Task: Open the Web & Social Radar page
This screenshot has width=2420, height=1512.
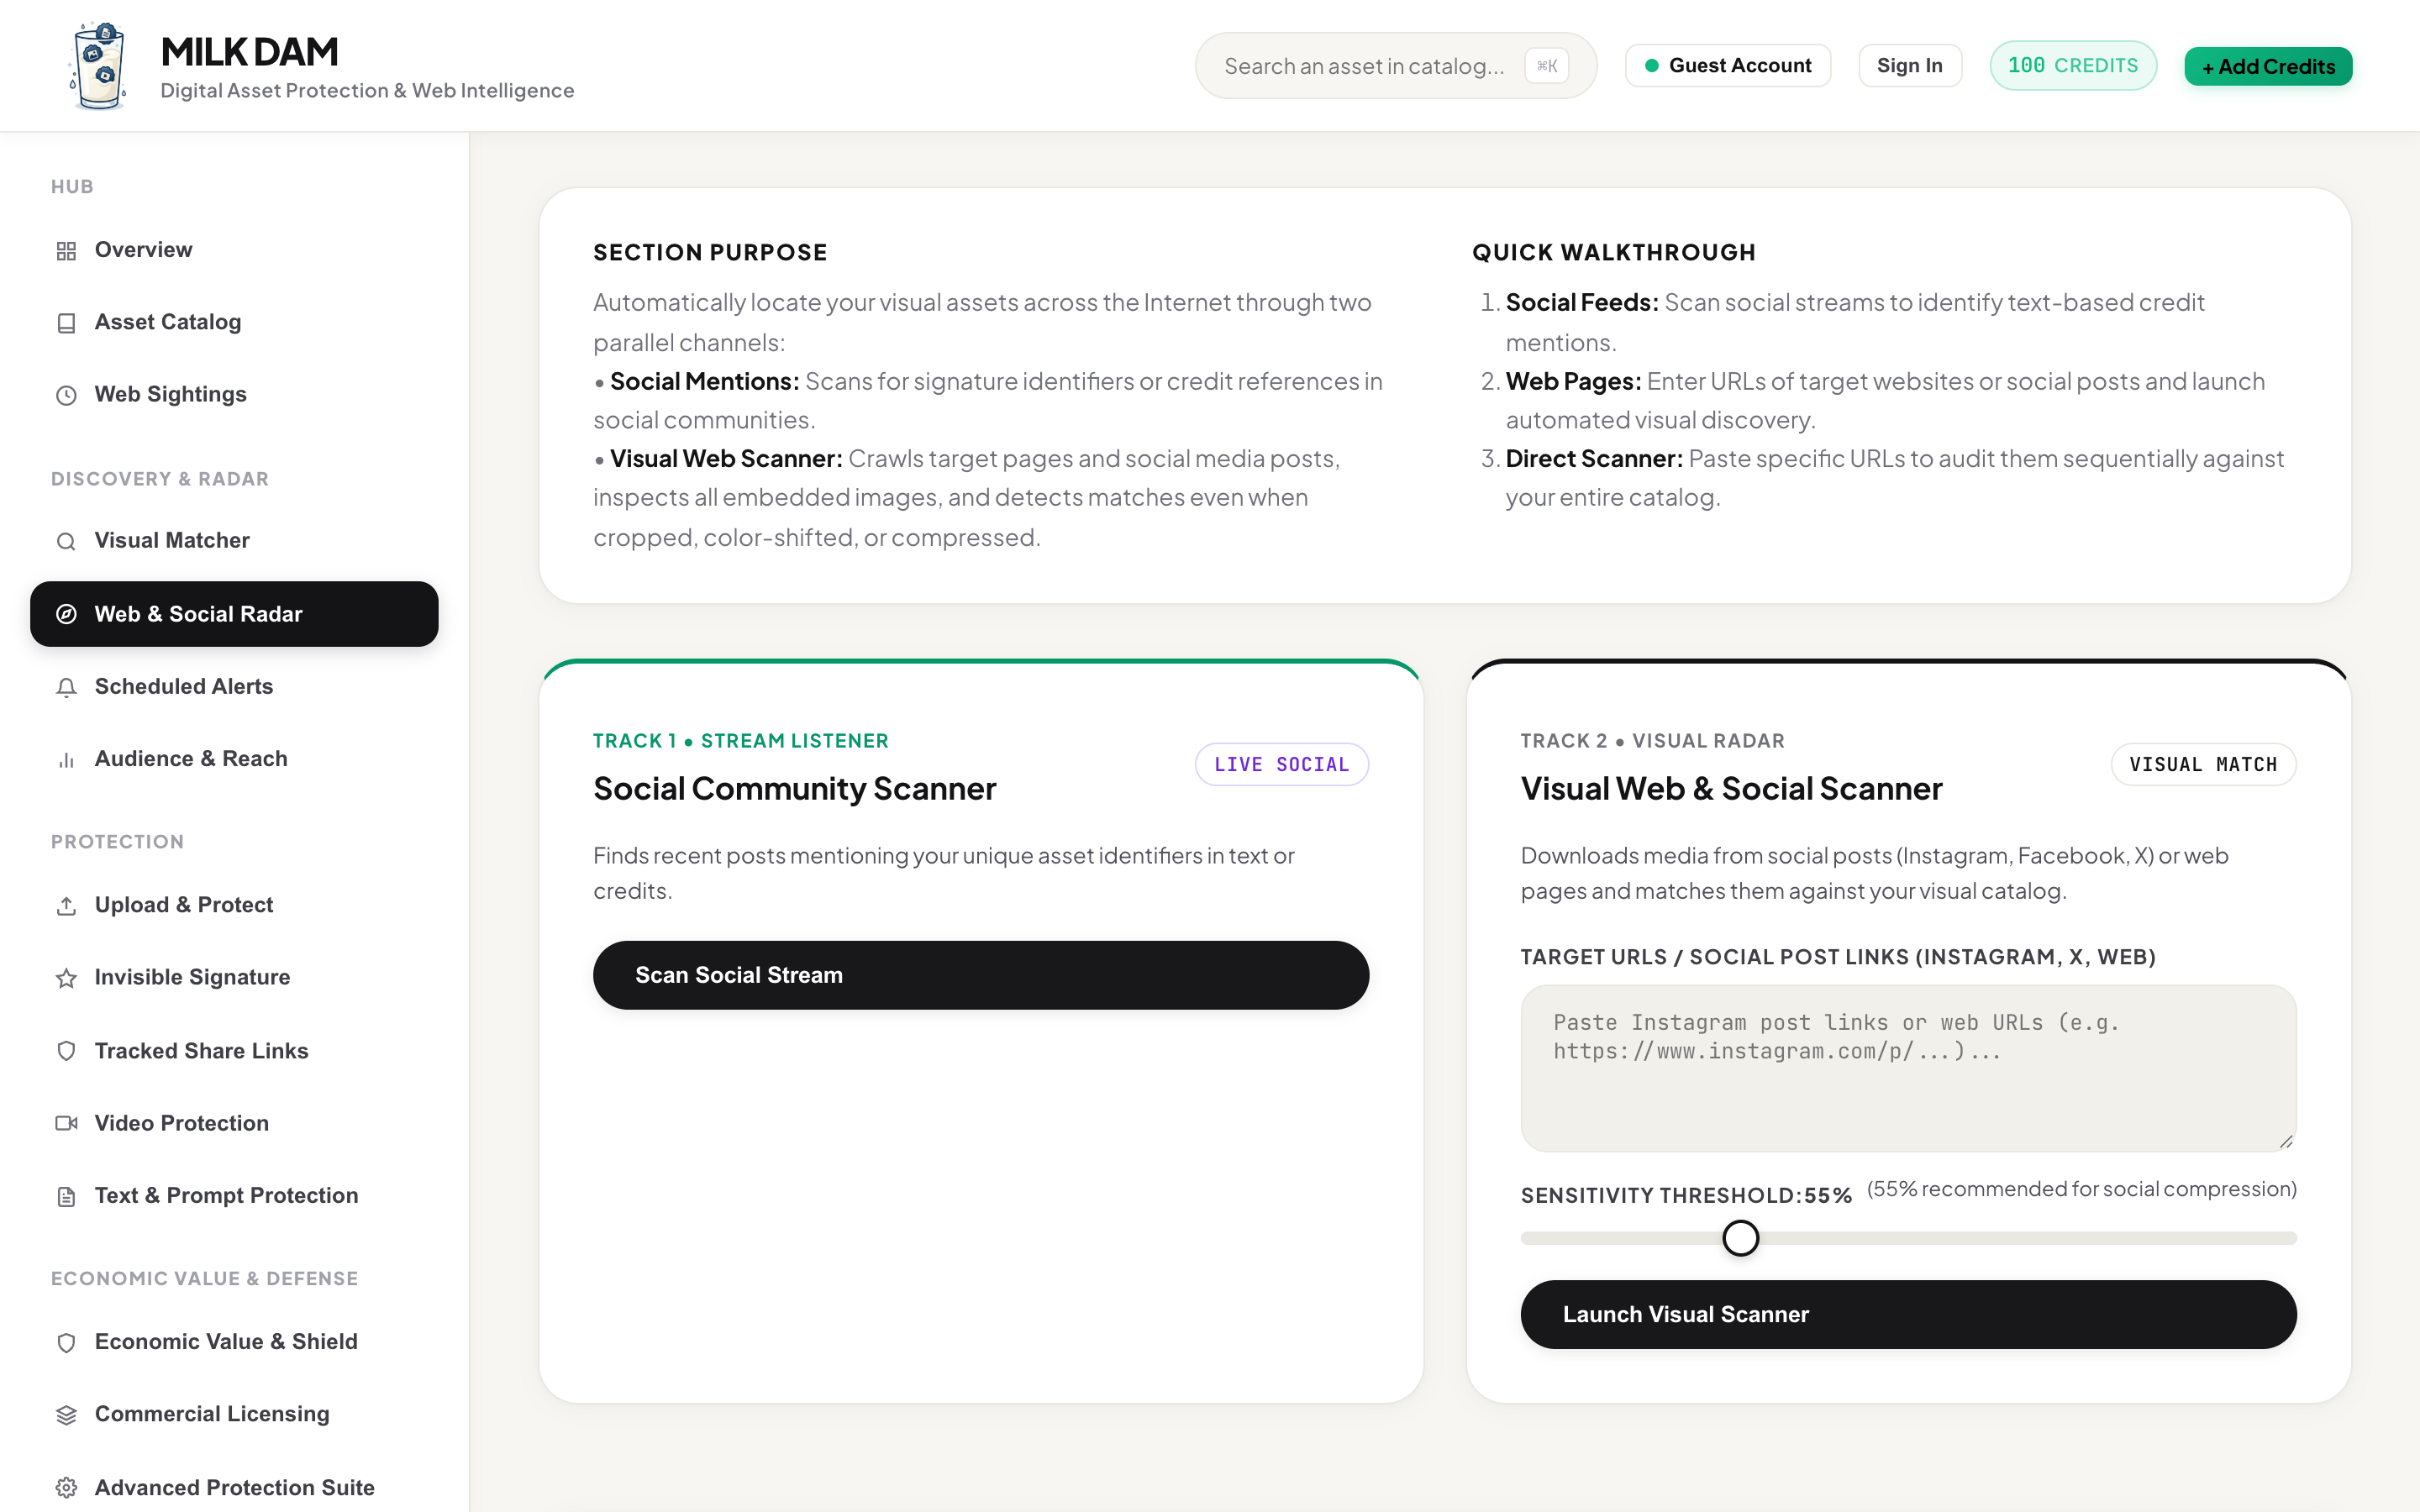Action: pyautogui.click(x=234, y=614)
